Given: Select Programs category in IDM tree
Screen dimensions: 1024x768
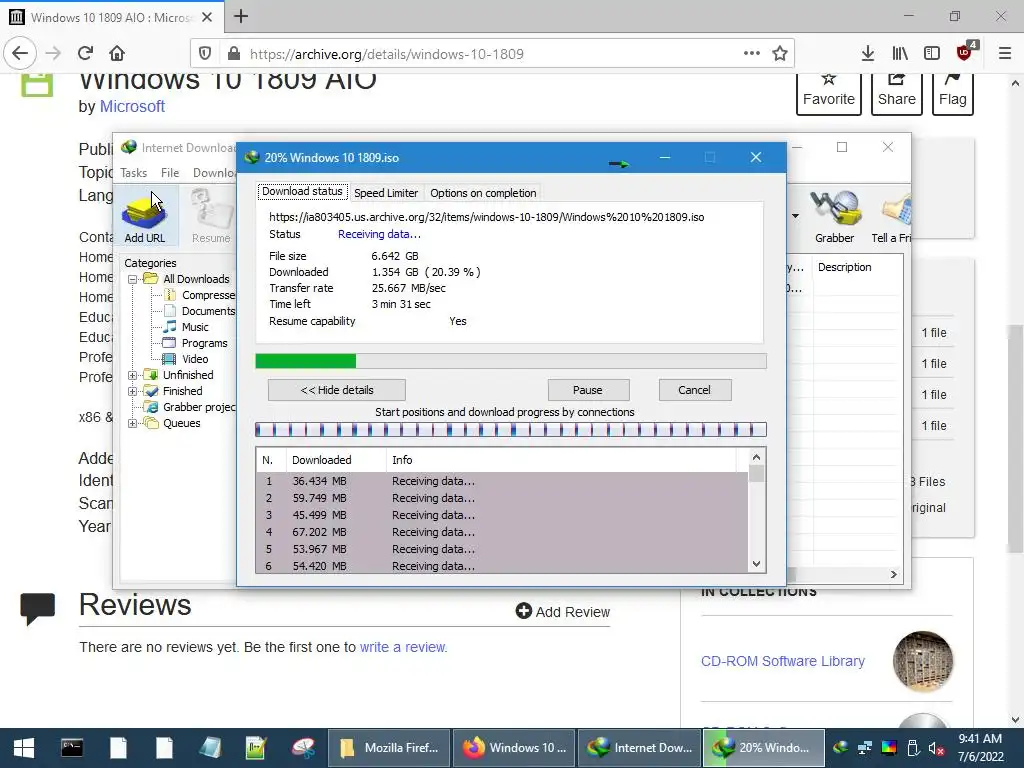Looking at the screenshot, I should tap(195, 344).
